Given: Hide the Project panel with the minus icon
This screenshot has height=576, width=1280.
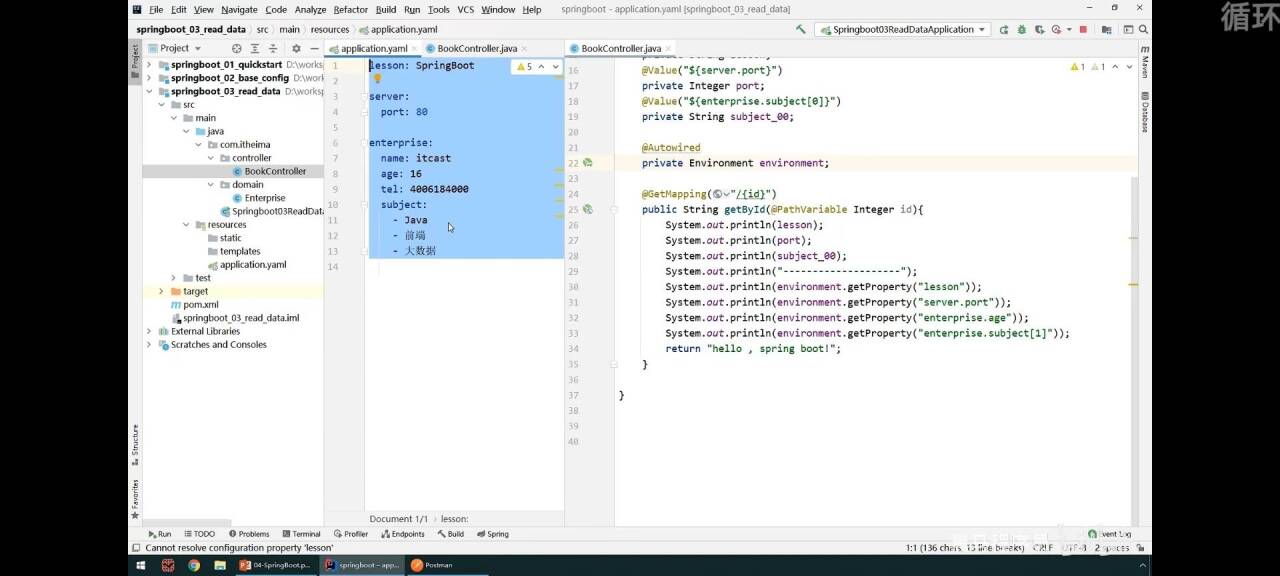Looking at the screenshot, I should 314,48.
